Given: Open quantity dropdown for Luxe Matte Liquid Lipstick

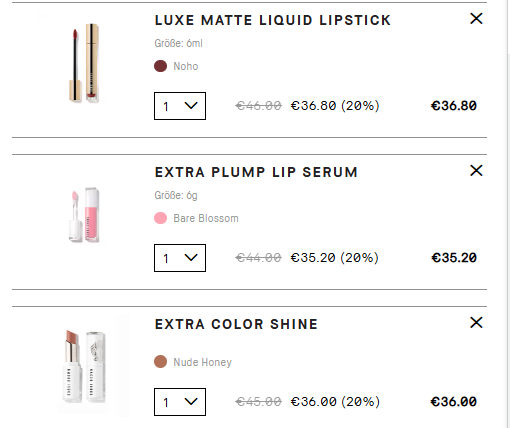Looking at the screenshot, I should click(180, 106).
